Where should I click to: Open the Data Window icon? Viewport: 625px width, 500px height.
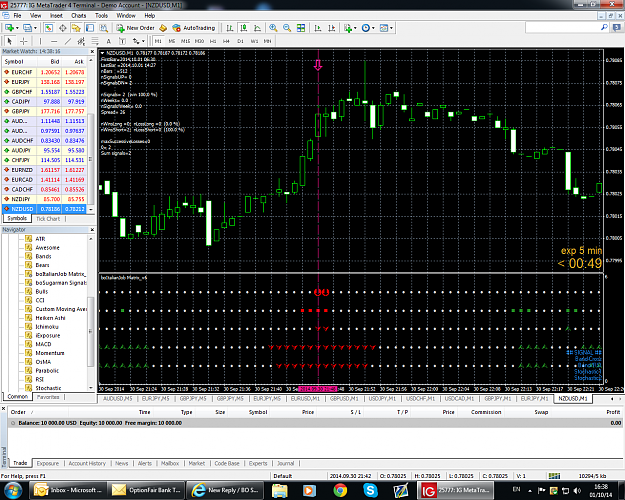[x=63, y=28]
